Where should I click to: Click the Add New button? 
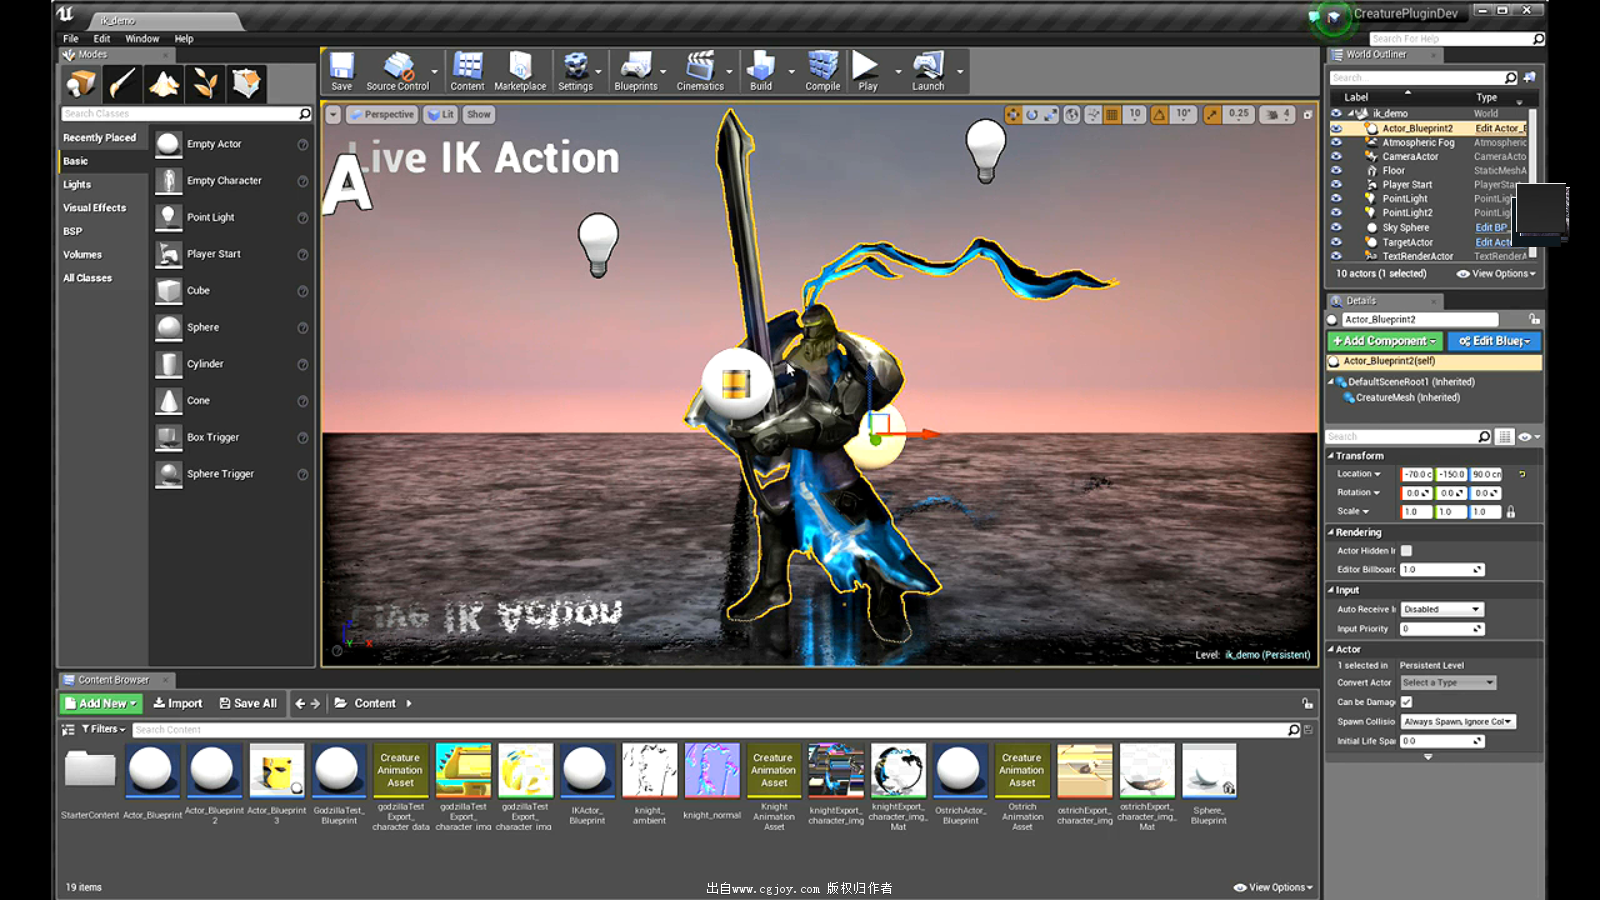coord(100,704)
